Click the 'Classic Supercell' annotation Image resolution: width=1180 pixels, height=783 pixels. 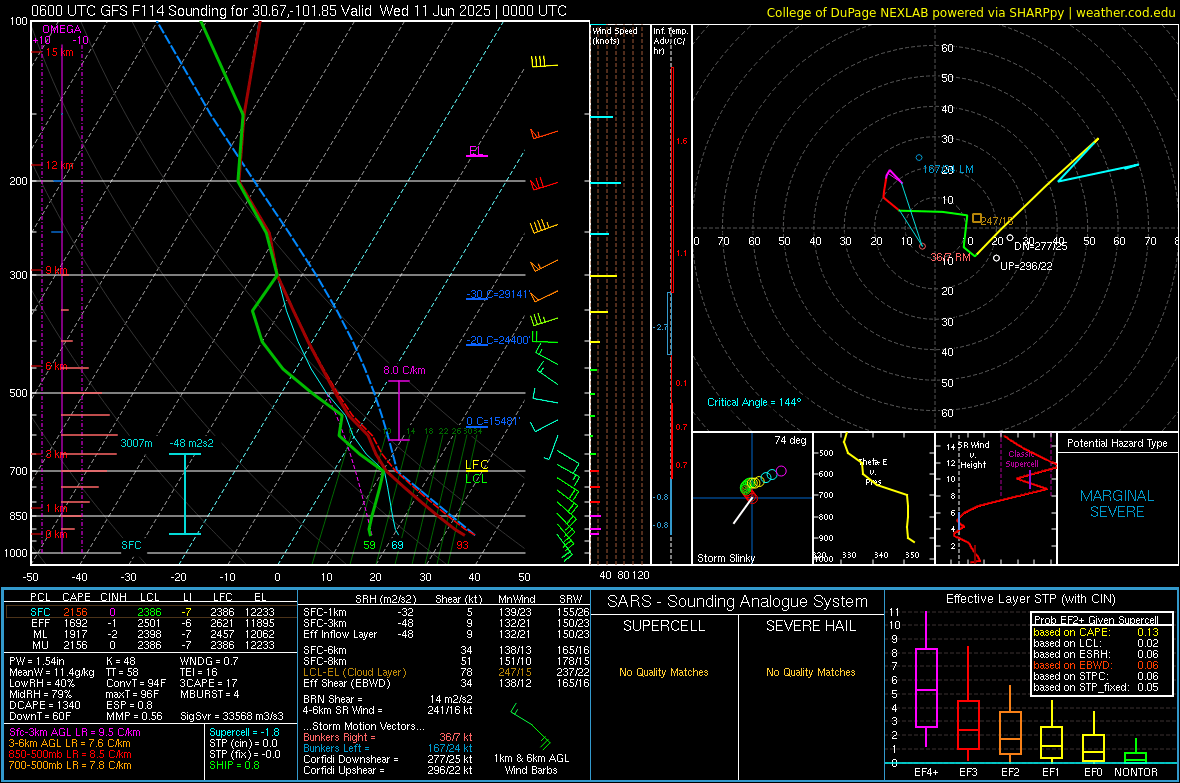tap(1022, 459)
